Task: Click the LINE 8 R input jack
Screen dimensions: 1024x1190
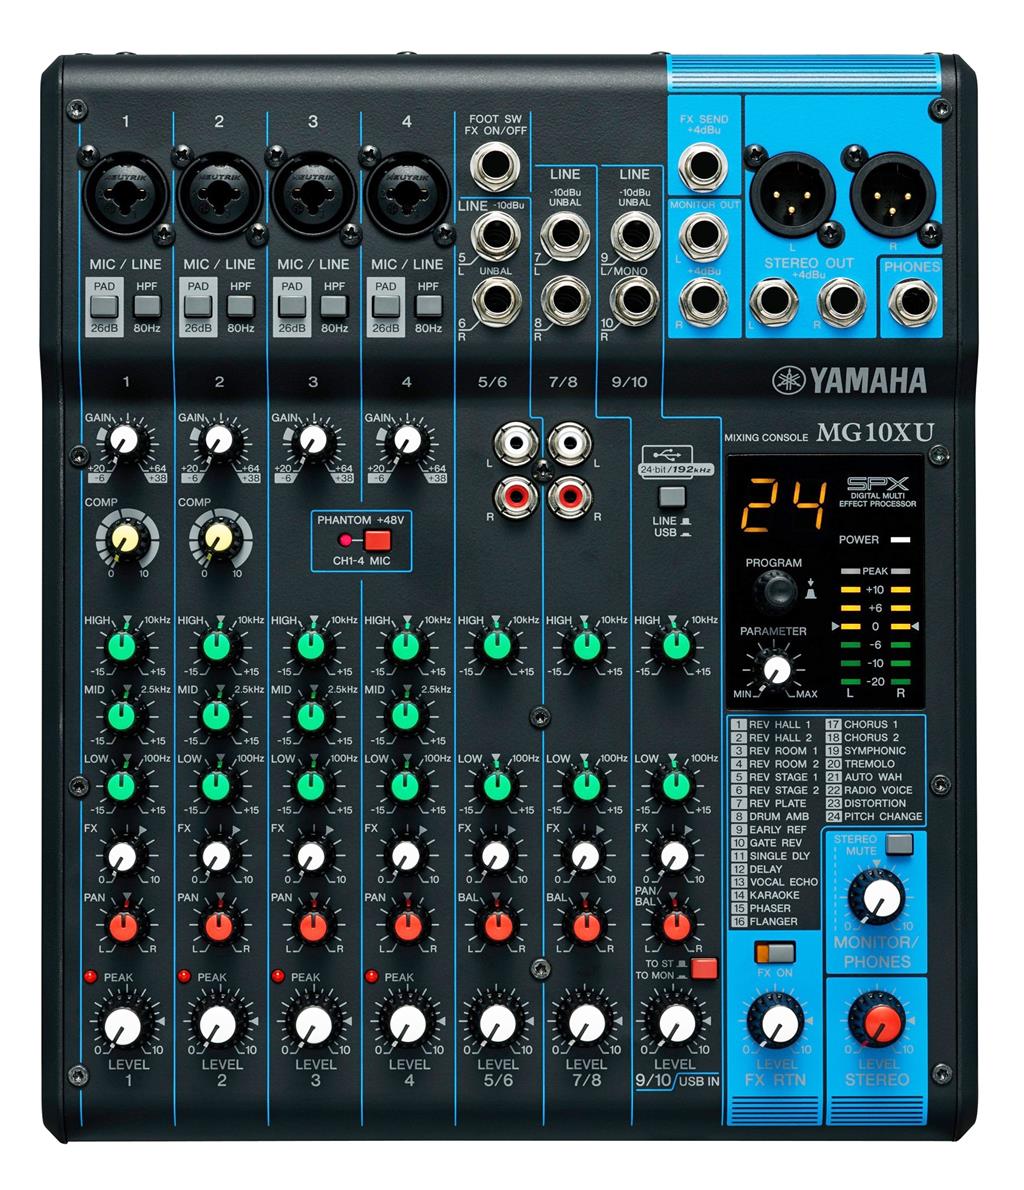Action: [566, 301]
